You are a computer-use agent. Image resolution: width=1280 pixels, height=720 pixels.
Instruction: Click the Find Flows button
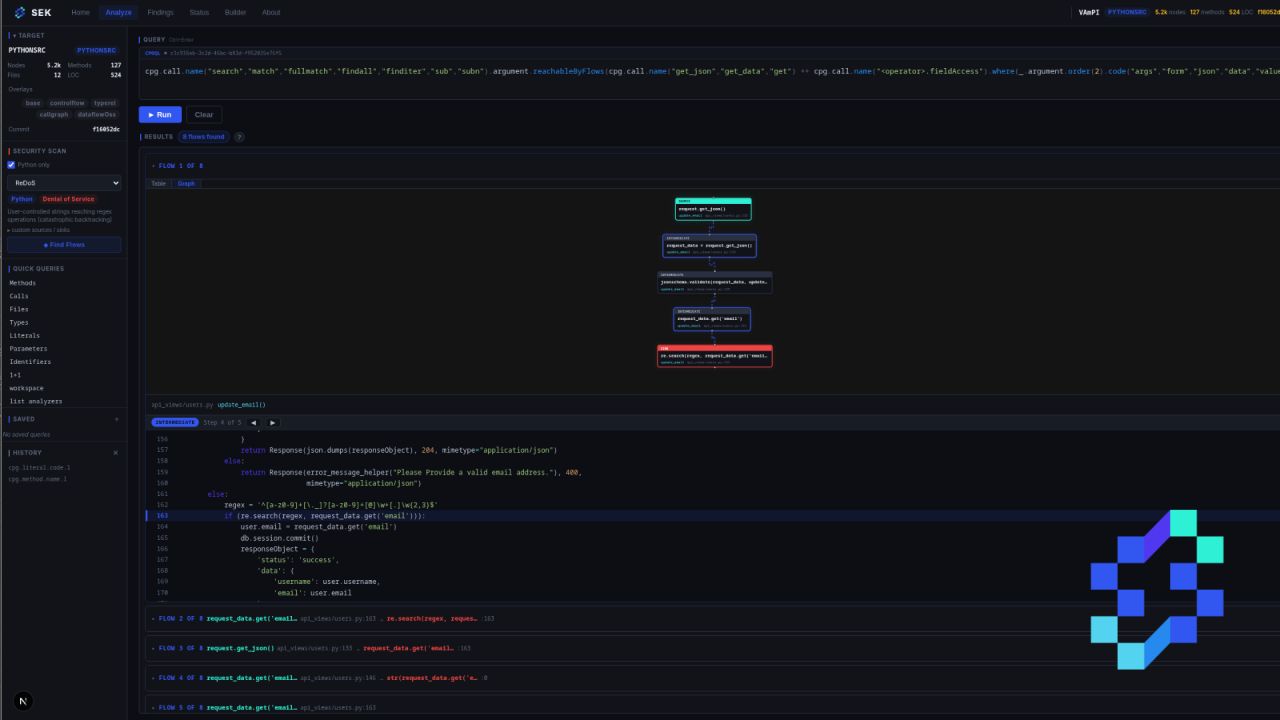[x=64, y=245]
